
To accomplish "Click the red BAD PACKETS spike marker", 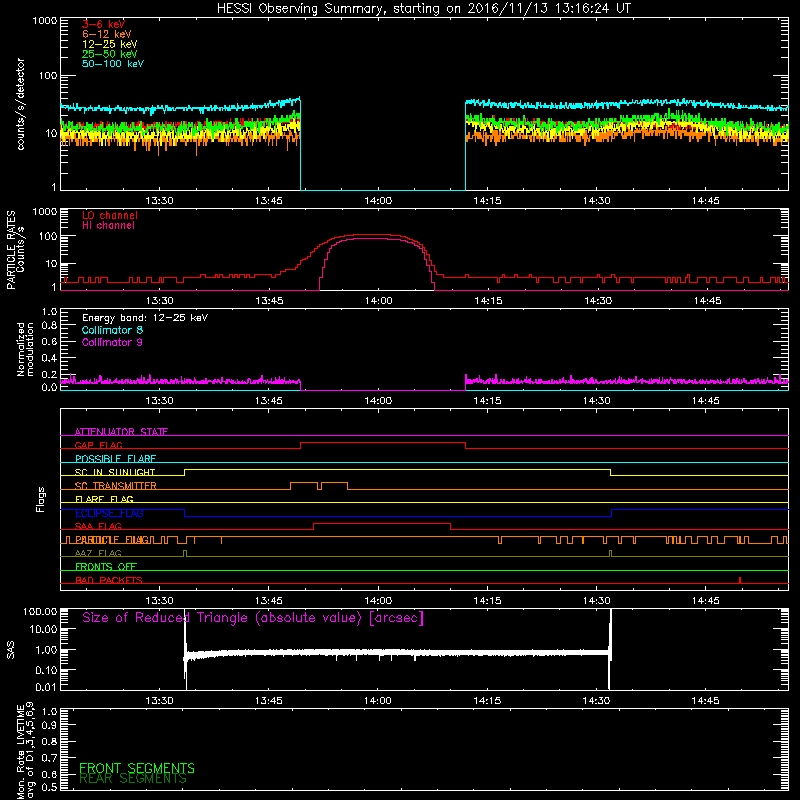I will [x=740, y=580].
